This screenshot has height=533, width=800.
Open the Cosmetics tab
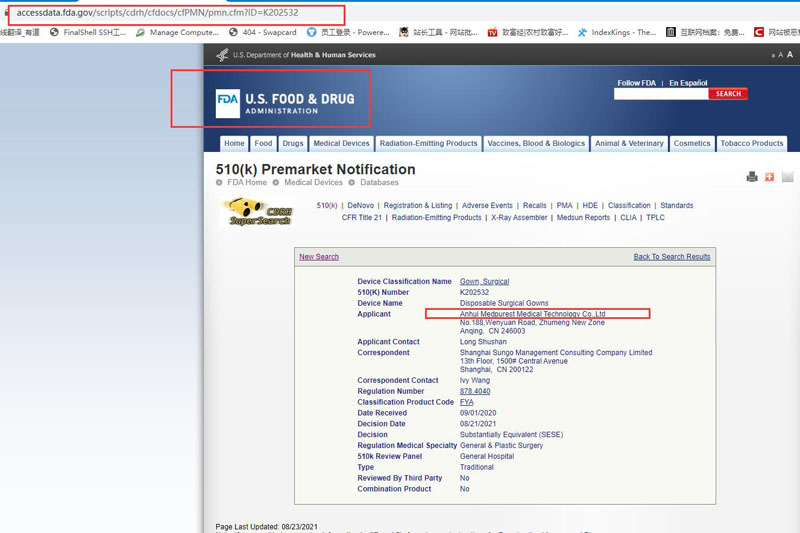pos(692,143)
